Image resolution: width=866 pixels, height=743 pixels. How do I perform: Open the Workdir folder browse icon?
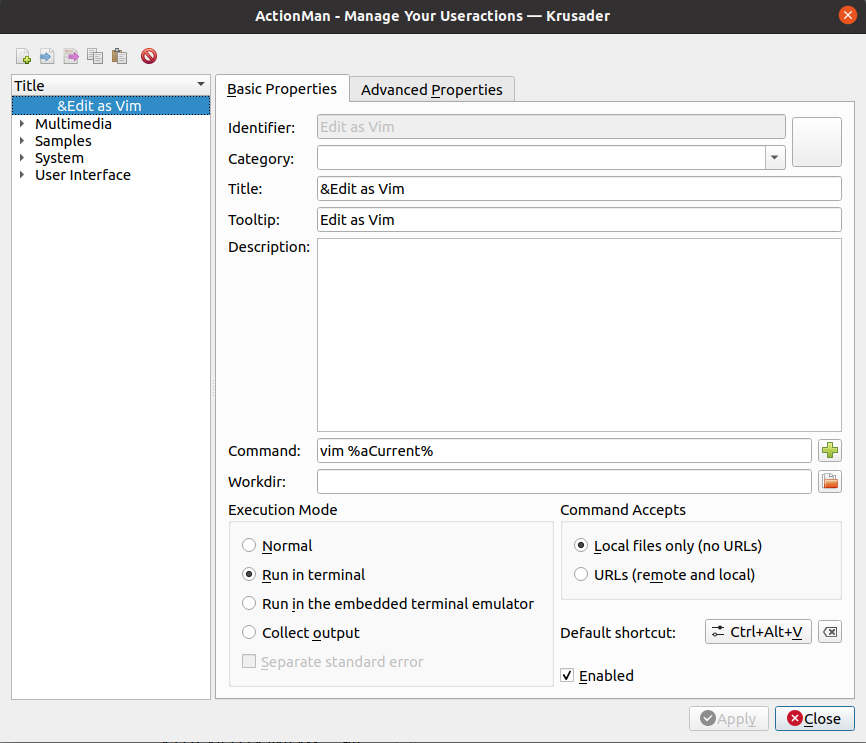click(829, 482)
